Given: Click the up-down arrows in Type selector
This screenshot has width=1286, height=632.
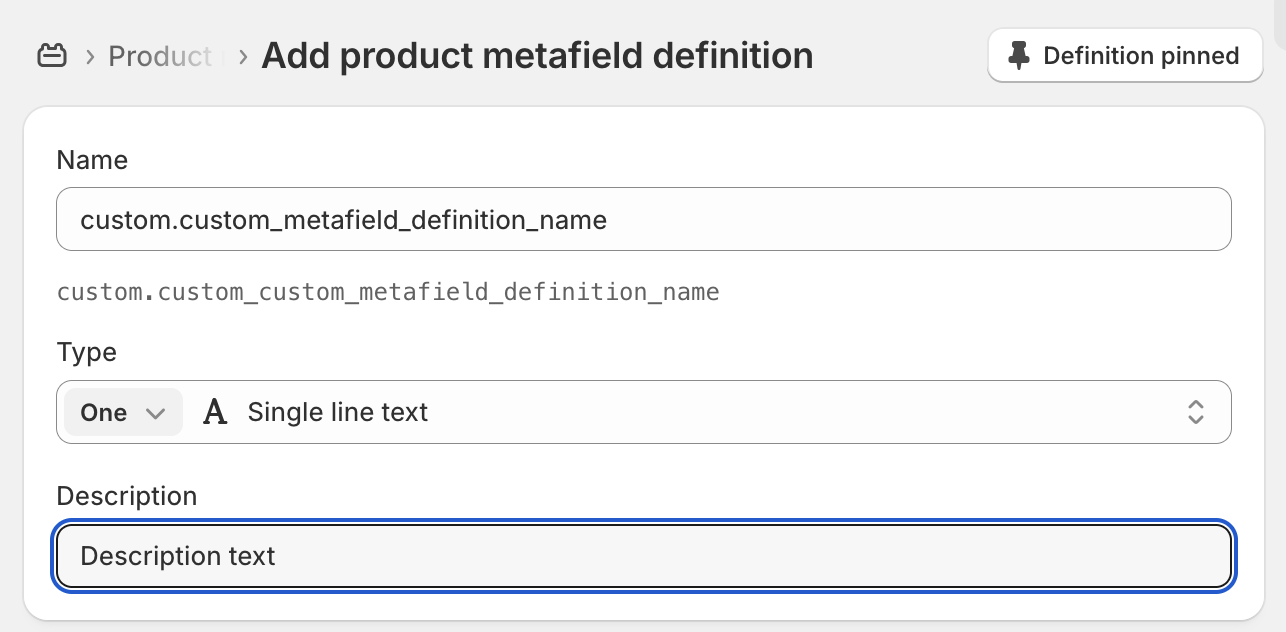Looking at the screenshot, I should pyautogui.click(x=1195, y=412).
